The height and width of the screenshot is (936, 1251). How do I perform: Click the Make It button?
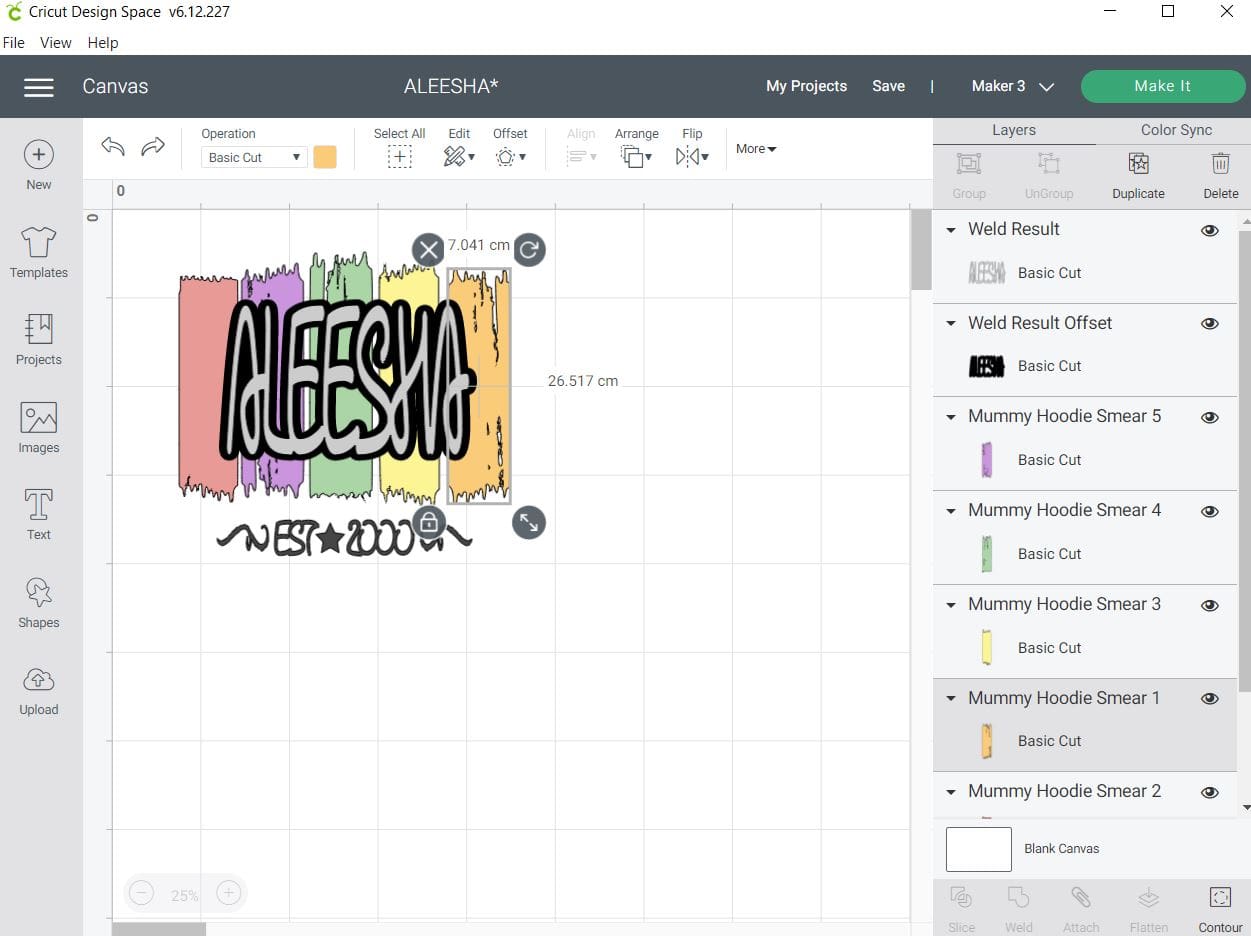(x=1162, y=86)
